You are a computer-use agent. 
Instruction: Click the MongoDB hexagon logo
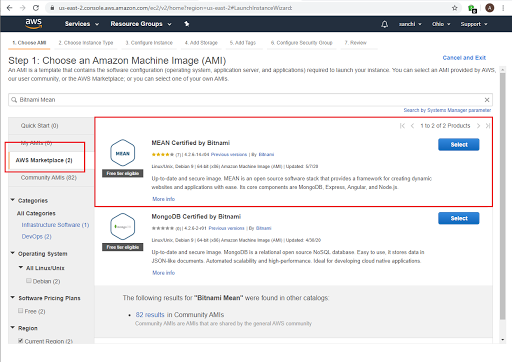pyautogui.click(x=123, y=226)
